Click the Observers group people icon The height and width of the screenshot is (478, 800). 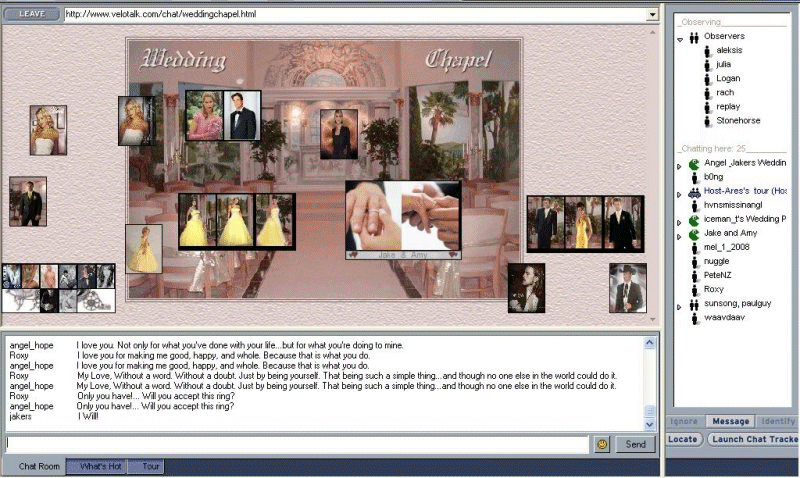click(693, 36)
